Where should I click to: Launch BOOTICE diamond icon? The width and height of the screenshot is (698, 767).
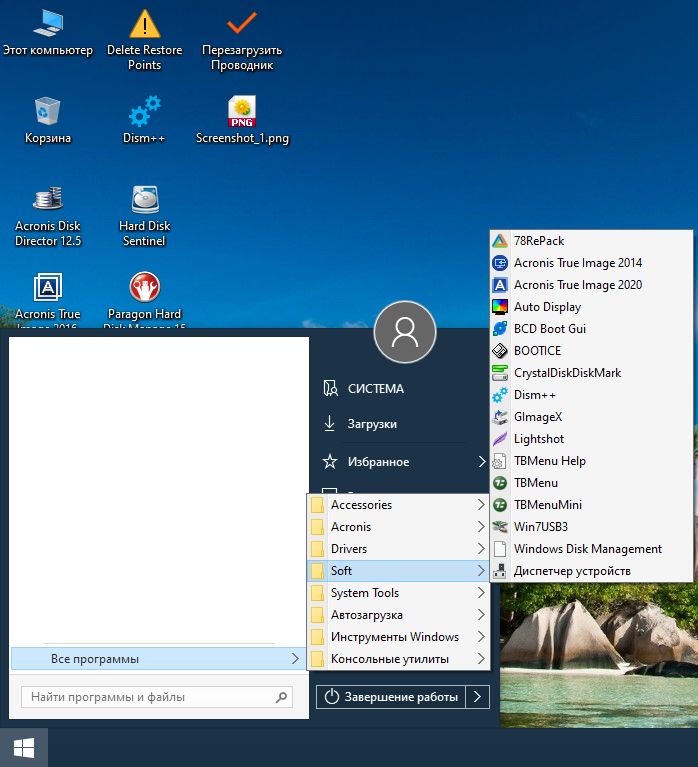pos(499,351)
